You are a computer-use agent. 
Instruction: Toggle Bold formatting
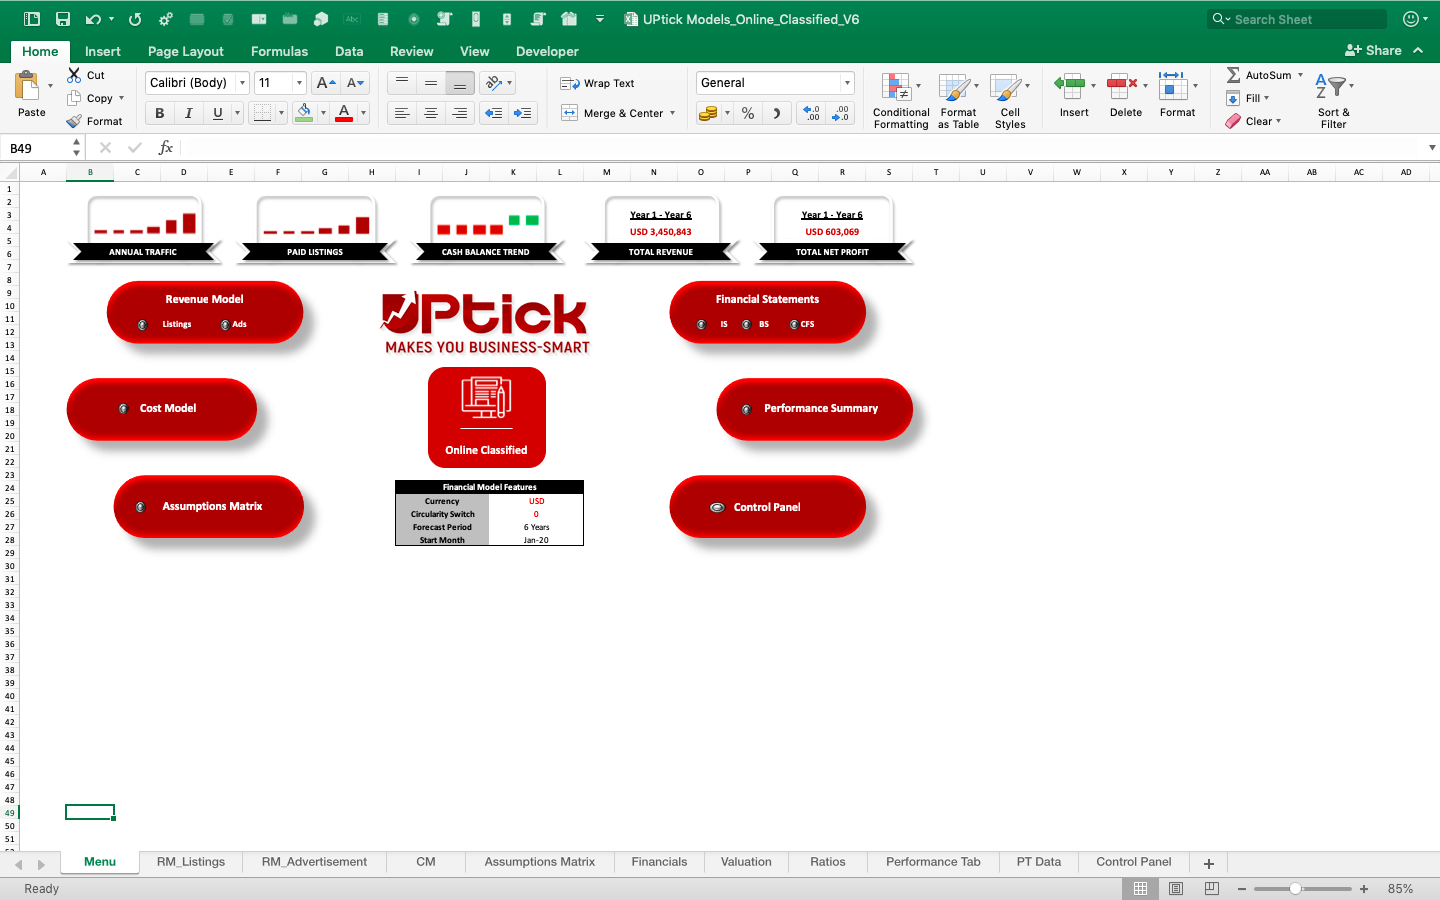pyautogui.click(x=160, y=113)
